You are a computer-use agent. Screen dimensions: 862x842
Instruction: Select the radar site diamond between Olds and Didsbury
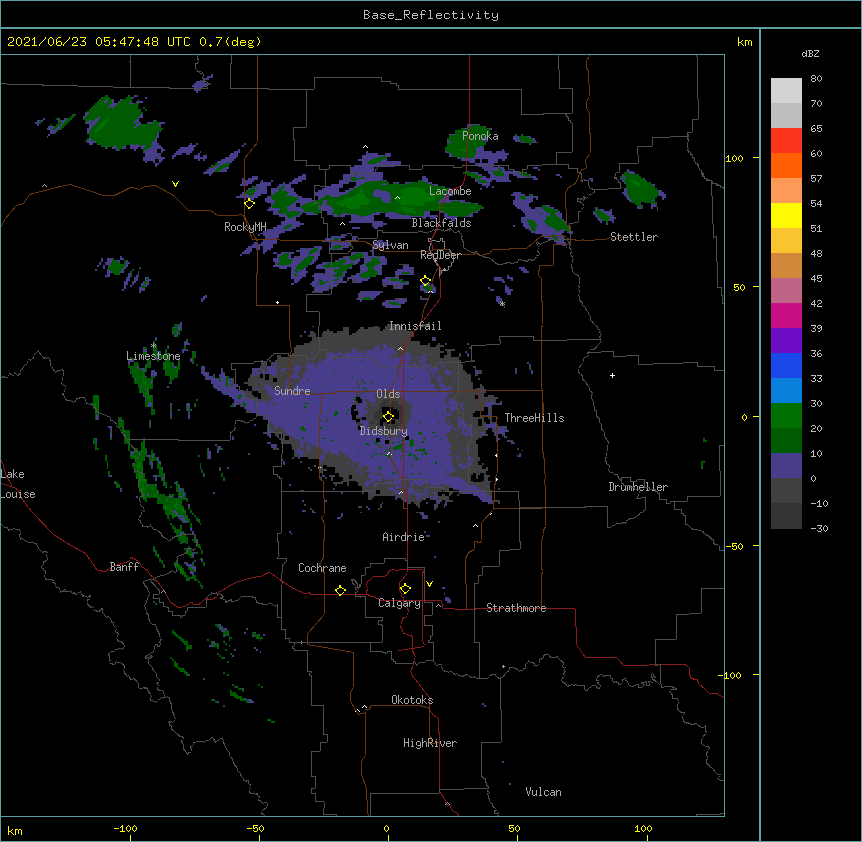coord(389,417)
